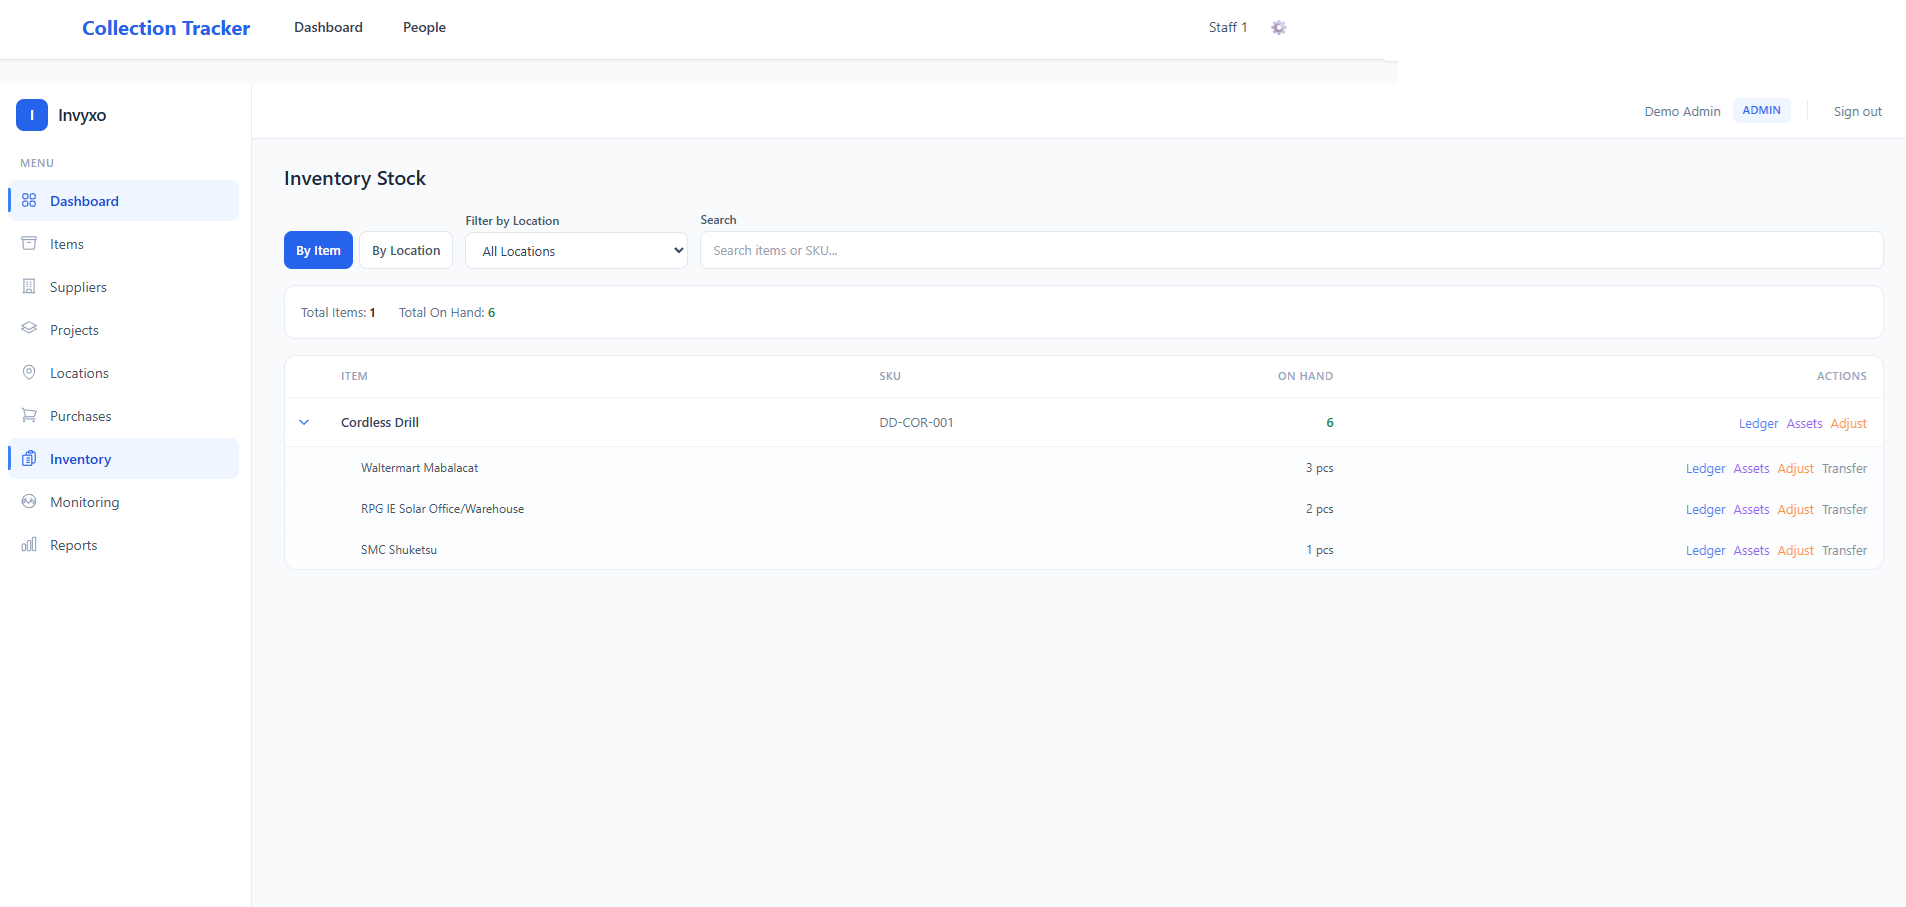Click the SKU column header

pyautogui.click(x=890, y=376)
